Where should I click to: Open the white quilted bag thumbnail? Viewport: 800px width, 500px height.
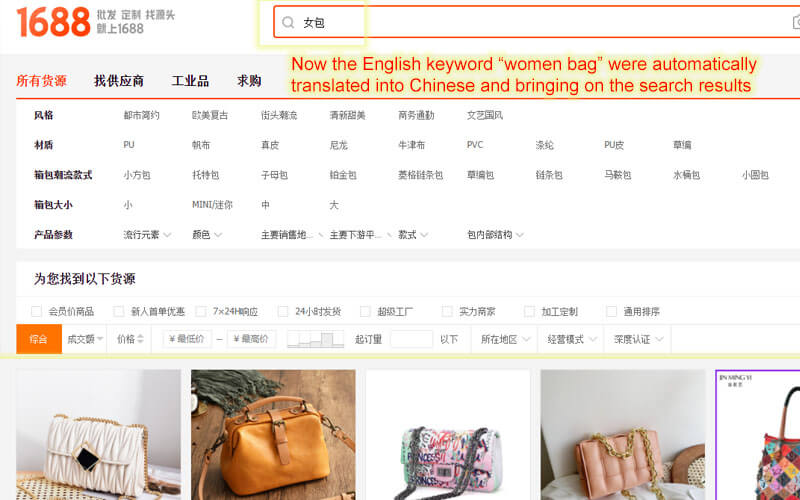click(x=98, y=435)
